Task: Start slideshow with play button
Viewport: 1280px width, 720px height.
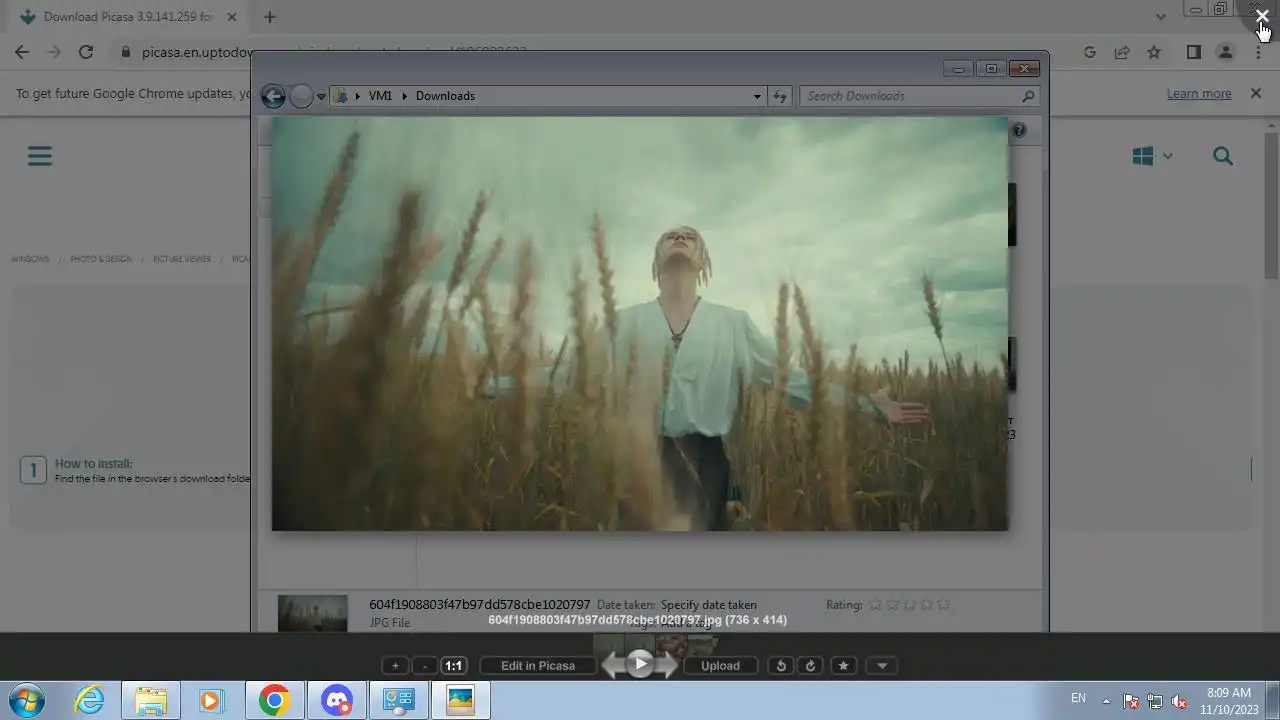Action: coord(640,663)
